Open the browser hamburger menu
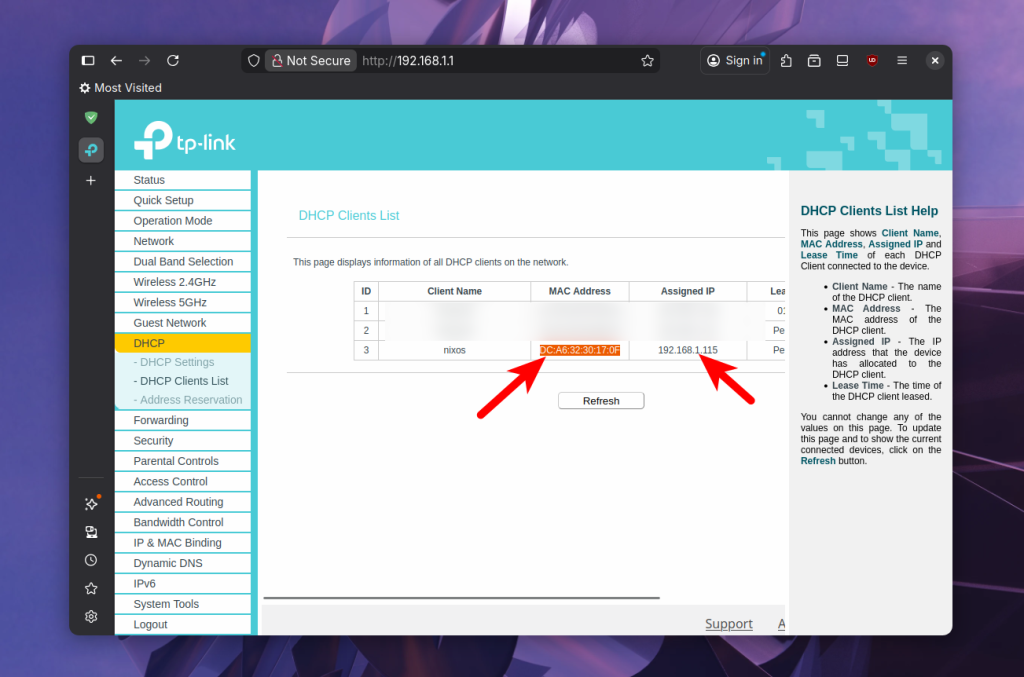 pos(902,61)
